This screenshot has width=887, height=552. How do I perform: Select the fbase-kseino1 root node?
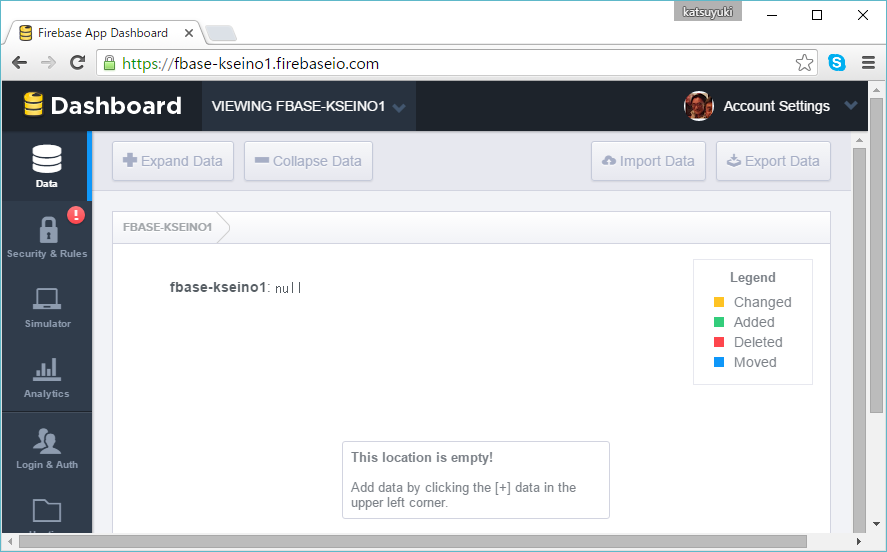tap(218, 287)
